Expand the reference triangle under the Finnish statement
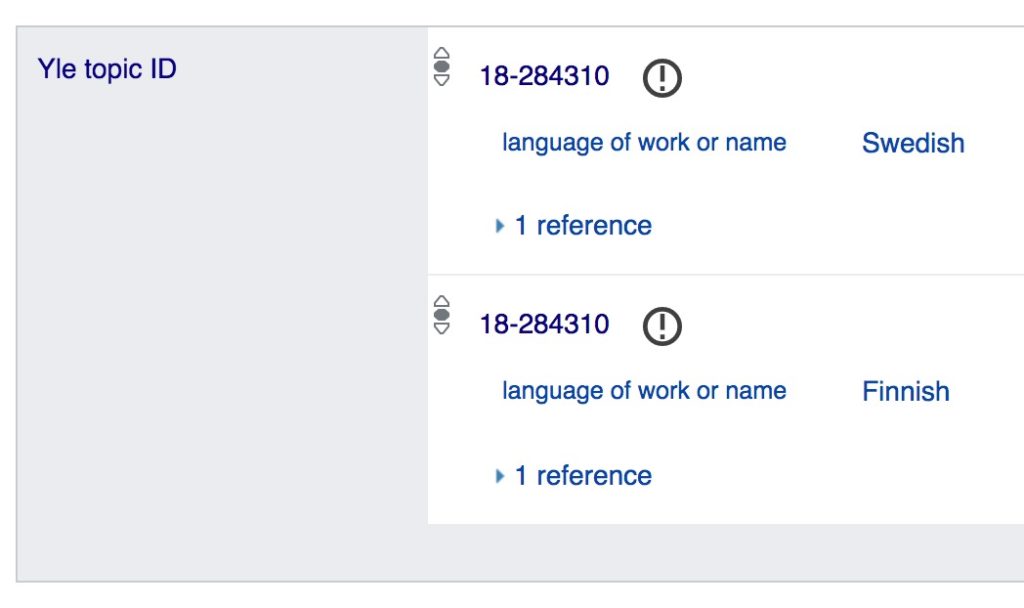This screenshot has width=1024, height=608. (x=500, y=476)
